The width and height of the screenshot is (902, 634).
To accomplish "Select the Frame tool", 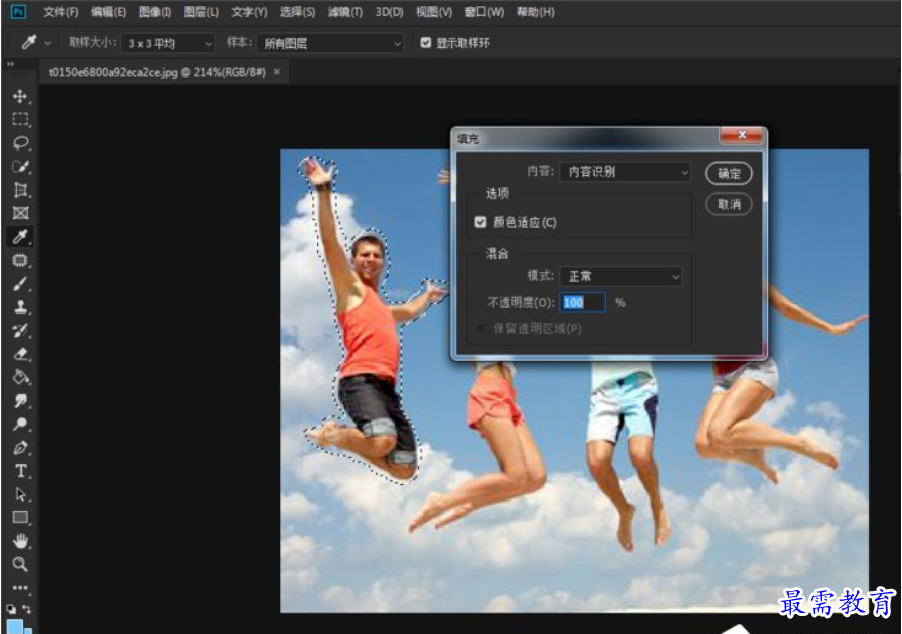I will coord(21,213).
